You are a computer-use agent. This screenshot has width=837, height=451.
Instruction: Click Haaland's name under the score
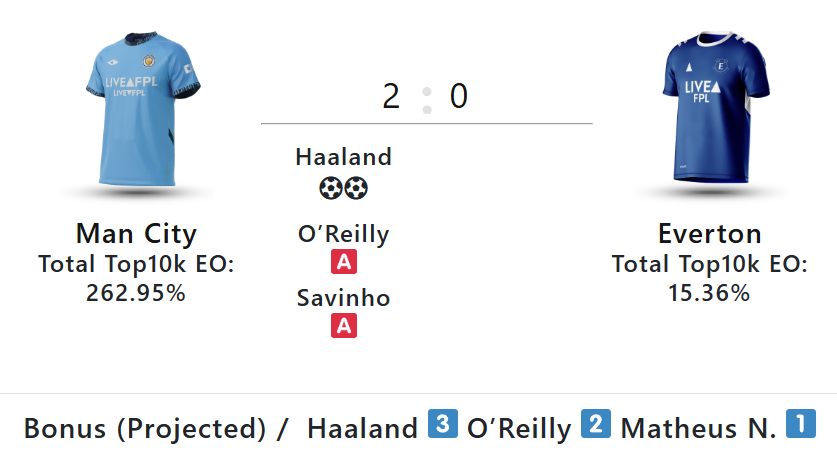coord(344,157)
